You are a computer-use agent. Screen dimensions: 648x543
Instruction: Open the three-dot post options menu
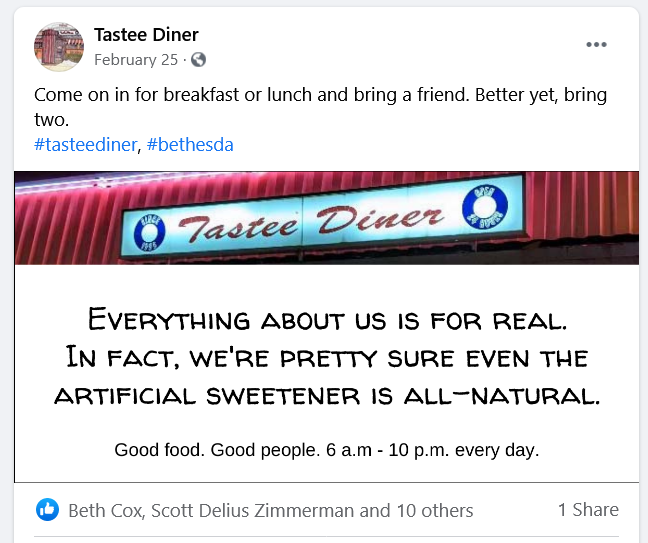(x=596, y=44)
